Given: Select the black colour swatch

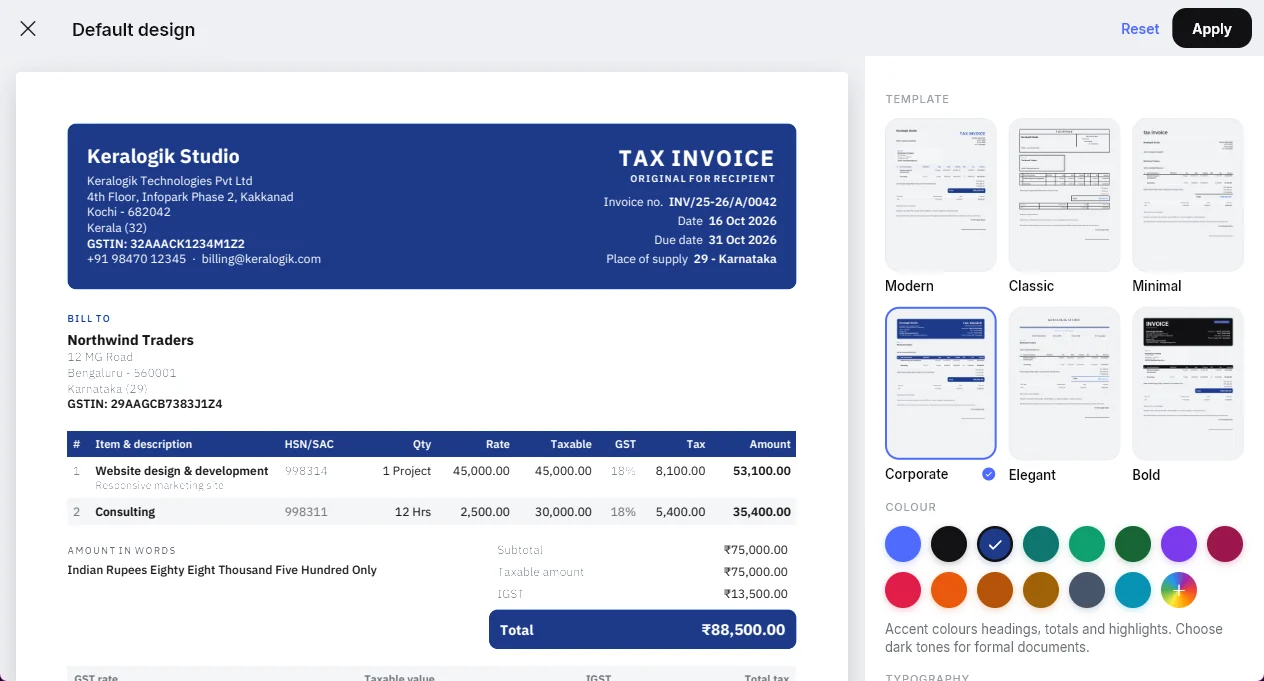Looking at the screenshot, I should [x=949, y=544].
